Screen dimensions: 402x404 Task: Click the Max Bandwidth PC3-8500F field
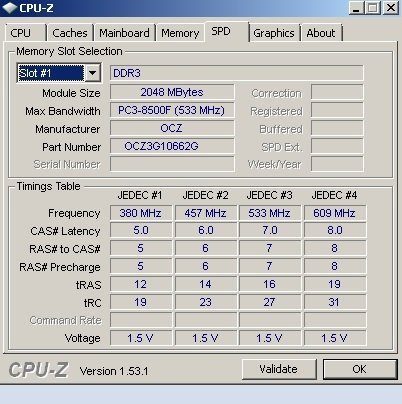click(x=172, y=110)
